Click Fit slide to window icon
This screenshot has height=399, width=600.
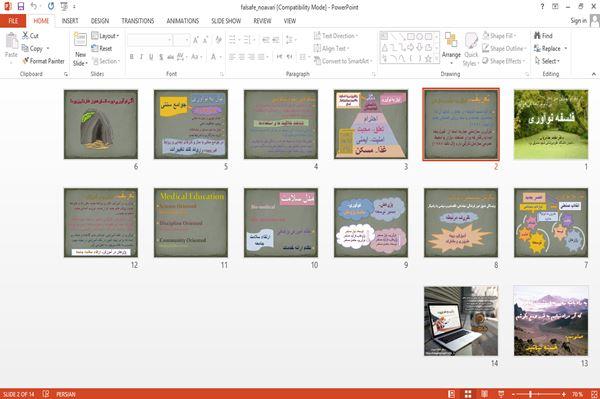594,394
